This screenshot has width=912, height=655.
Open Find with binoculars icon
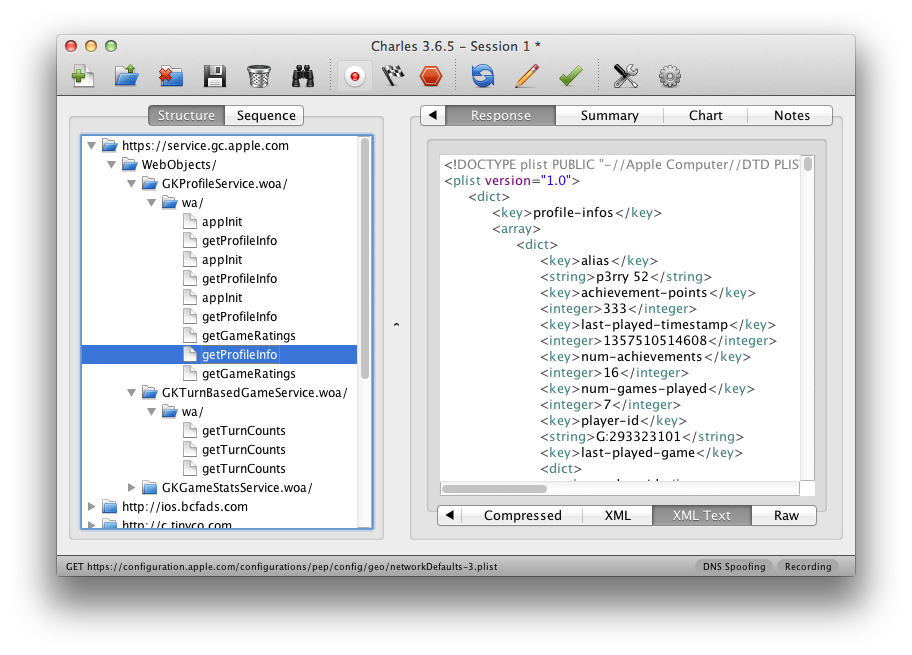pos(303,76)
